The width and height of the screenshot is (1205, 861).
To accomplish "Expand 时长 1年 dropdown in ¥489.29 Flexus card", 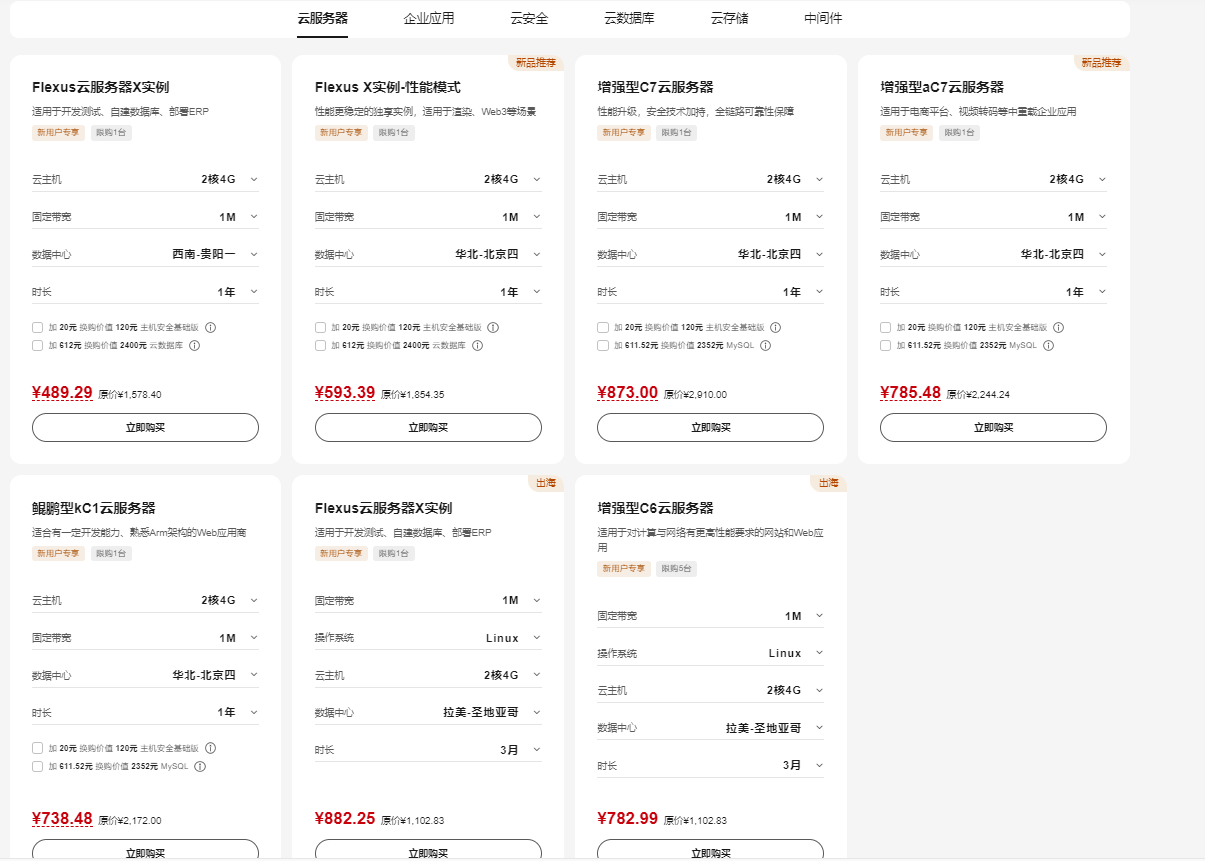I will tap(145, 292).
